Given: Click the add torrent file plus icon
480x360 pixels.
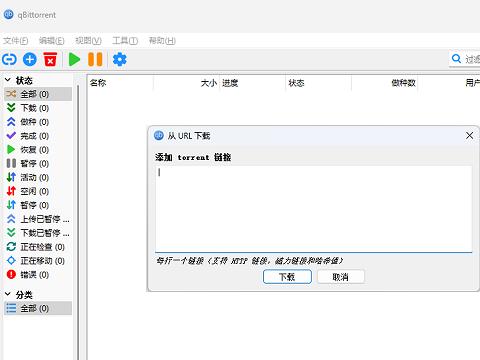Looking at the screenshot, I should 30,60.
